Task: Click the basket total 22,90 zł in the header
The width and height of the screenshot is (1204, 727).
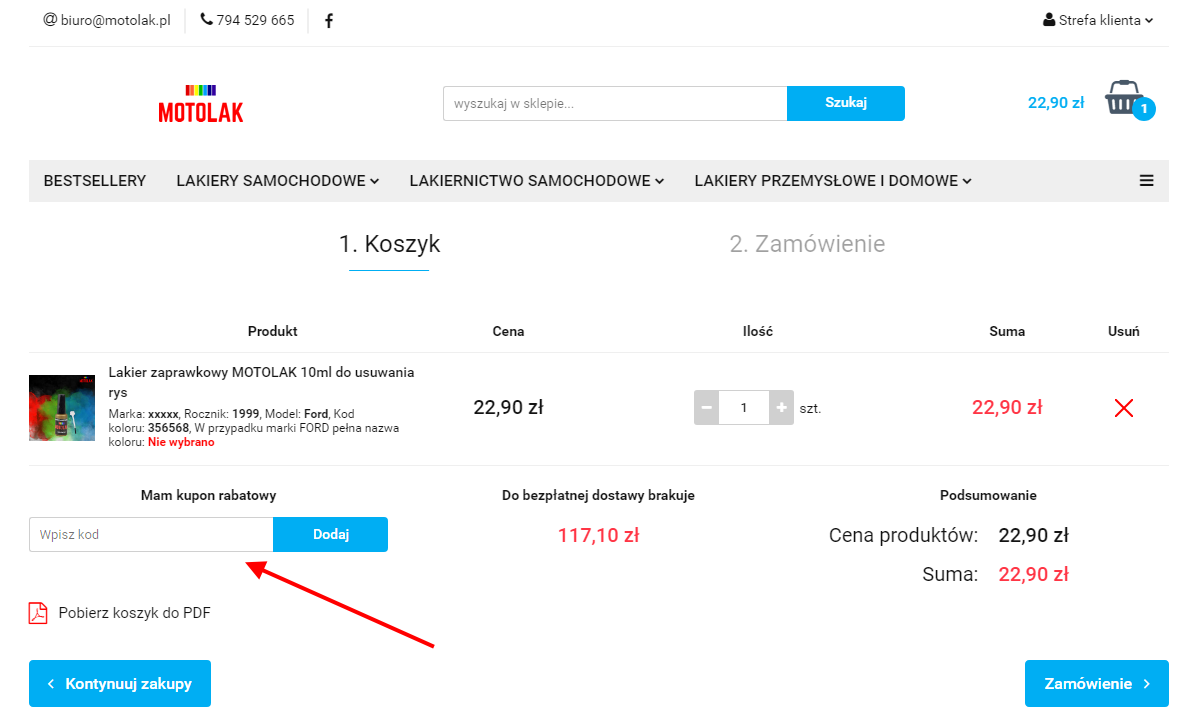Action: point(1056,102)
